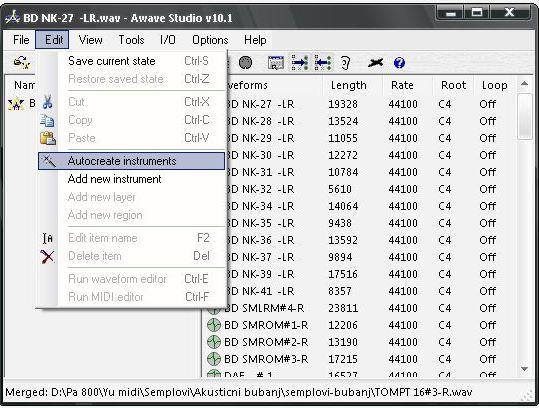Viewport: 539px width, 408px height.
Task: Click length value 23811
Action: 343,308
